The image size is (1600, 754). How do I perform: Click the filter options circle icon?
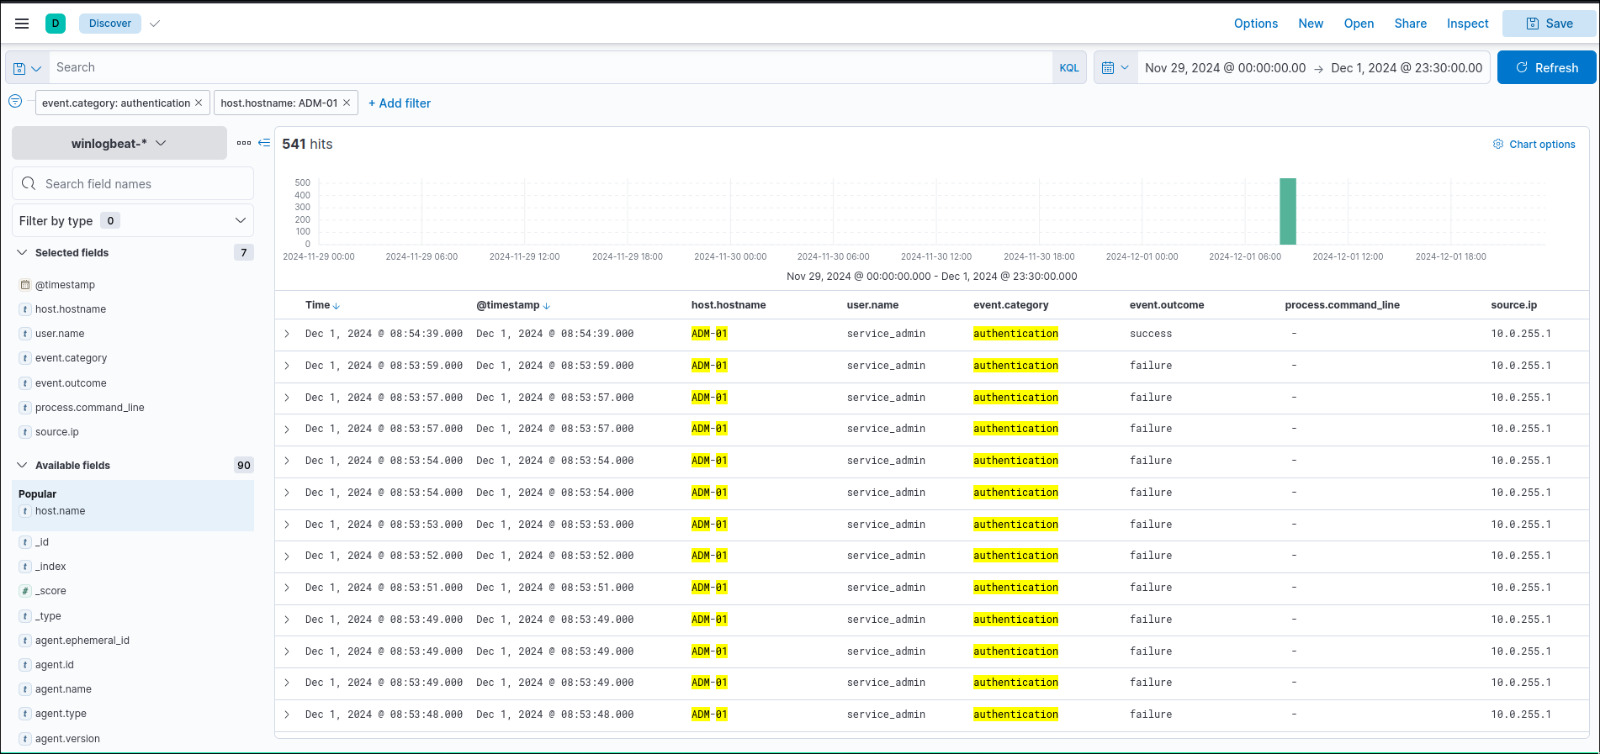(15, 101)
